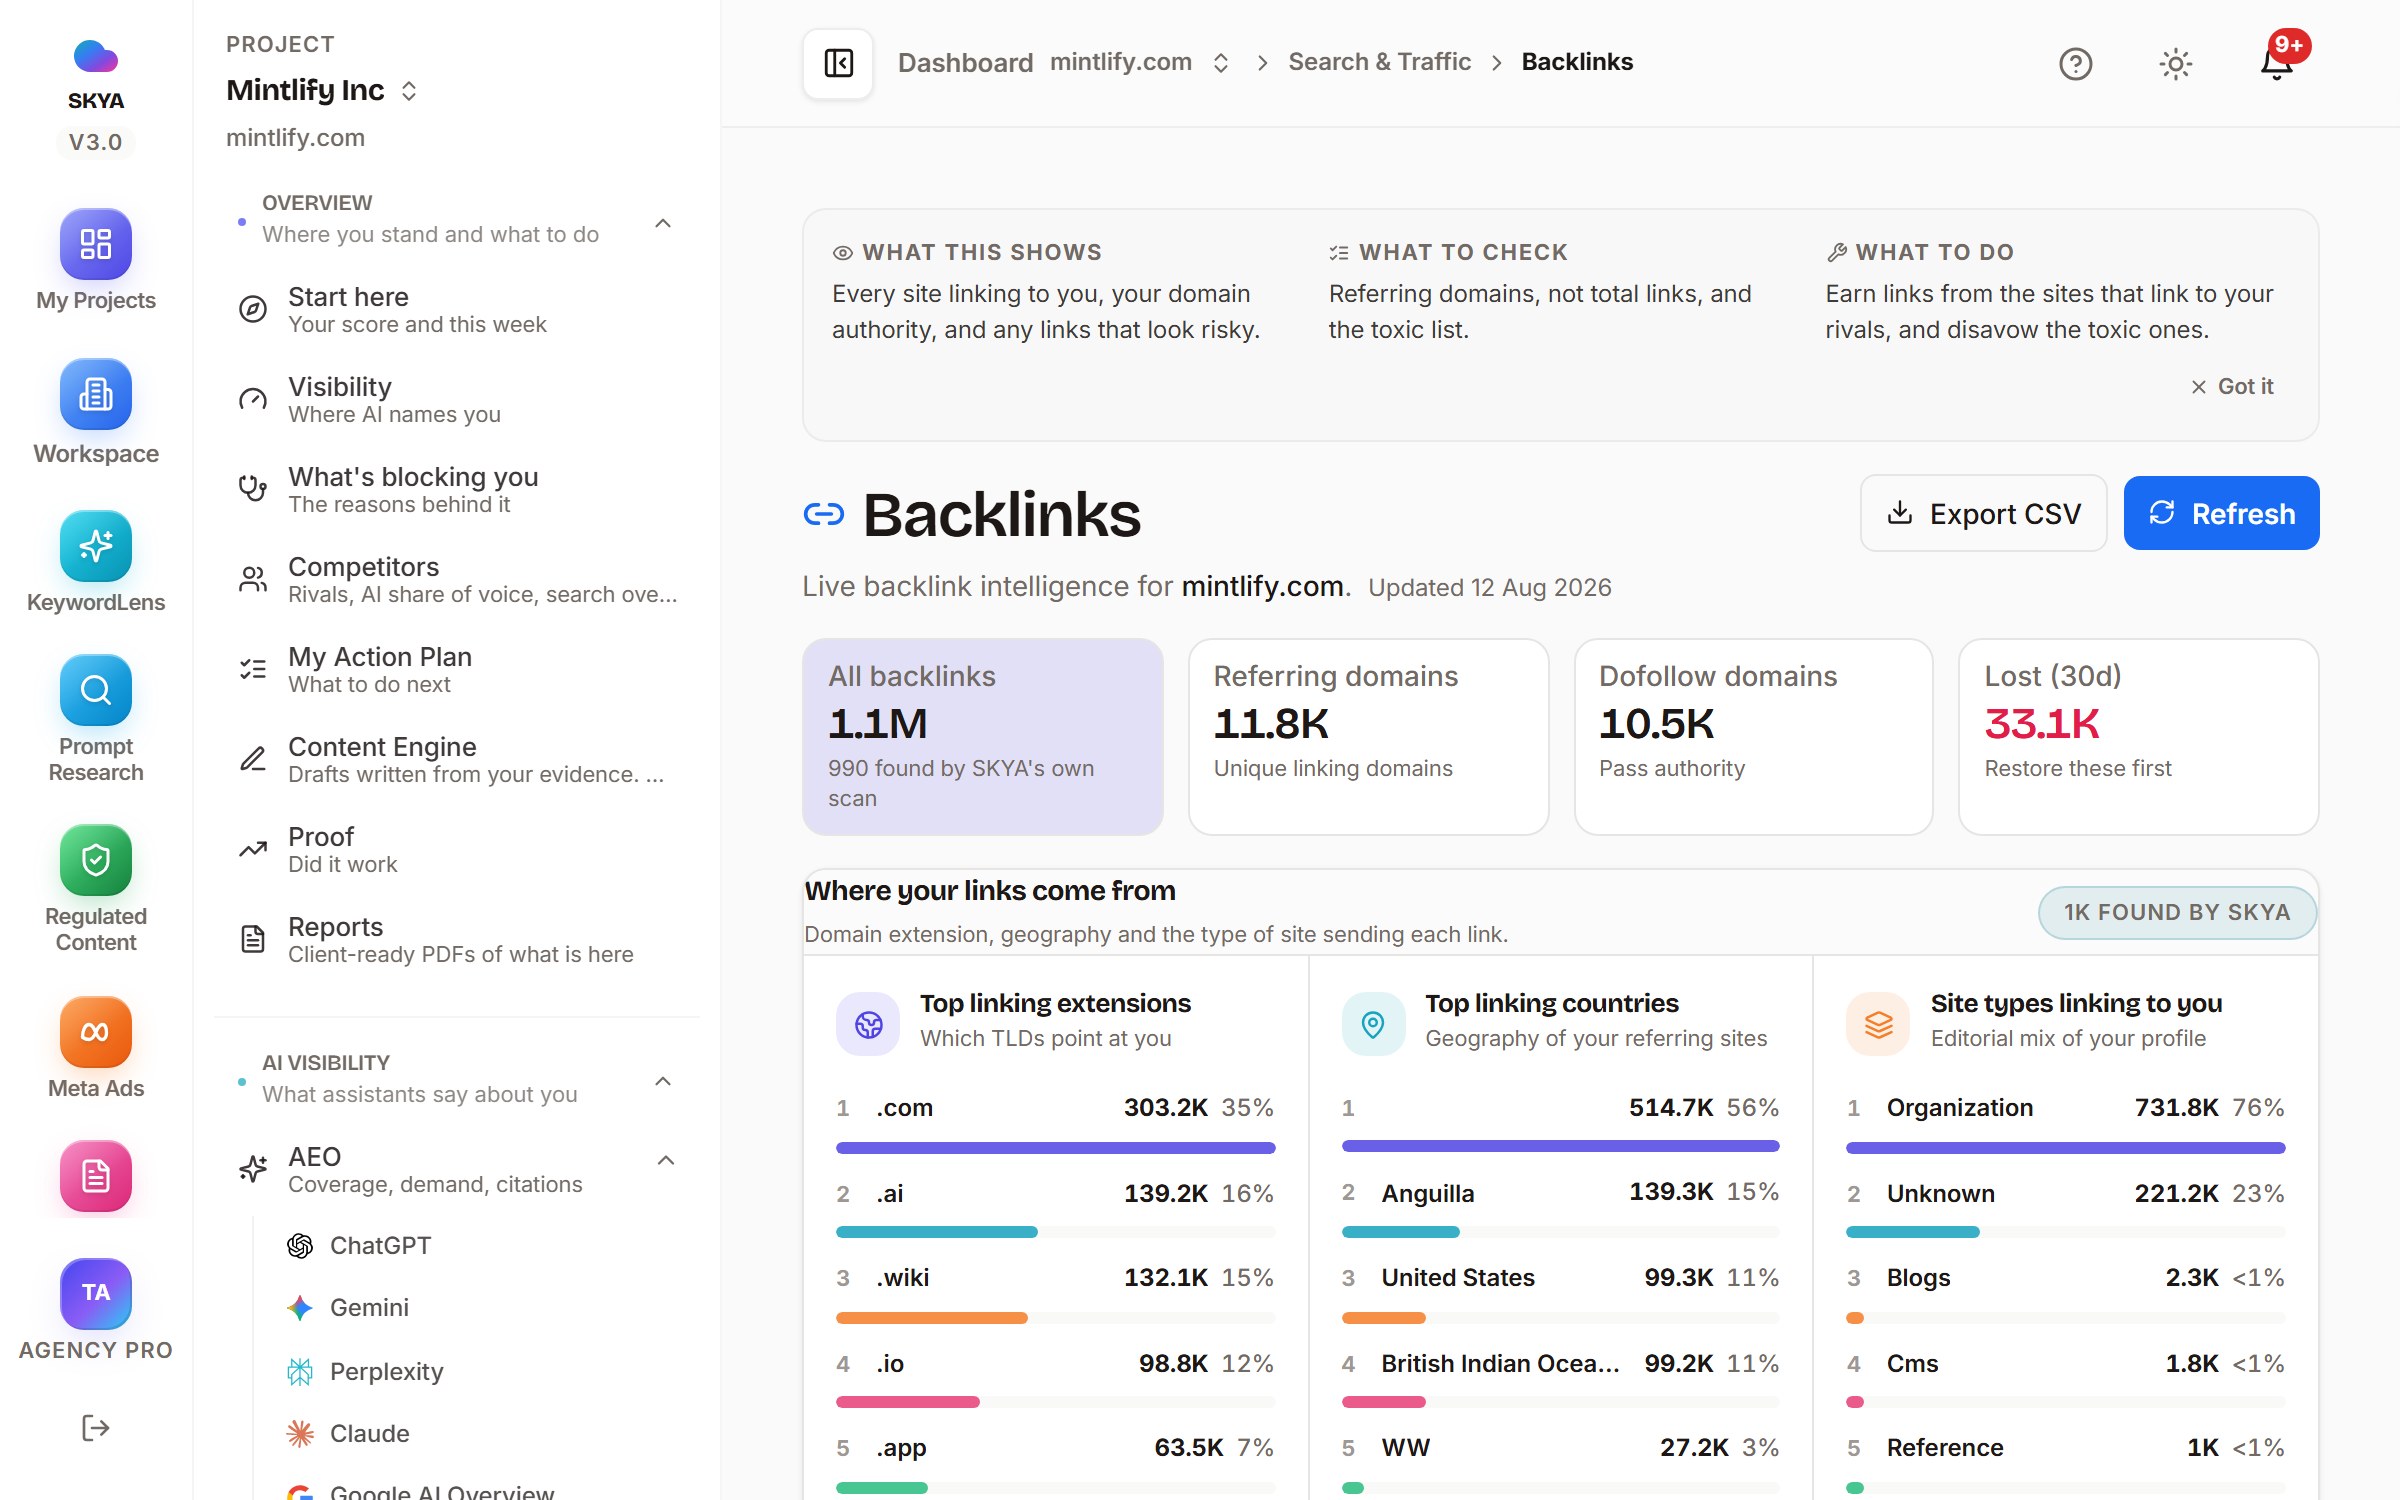This screenshot has width=2400, height=1500.
Task: Refresh backlinks data
Action: (2221, 513)
